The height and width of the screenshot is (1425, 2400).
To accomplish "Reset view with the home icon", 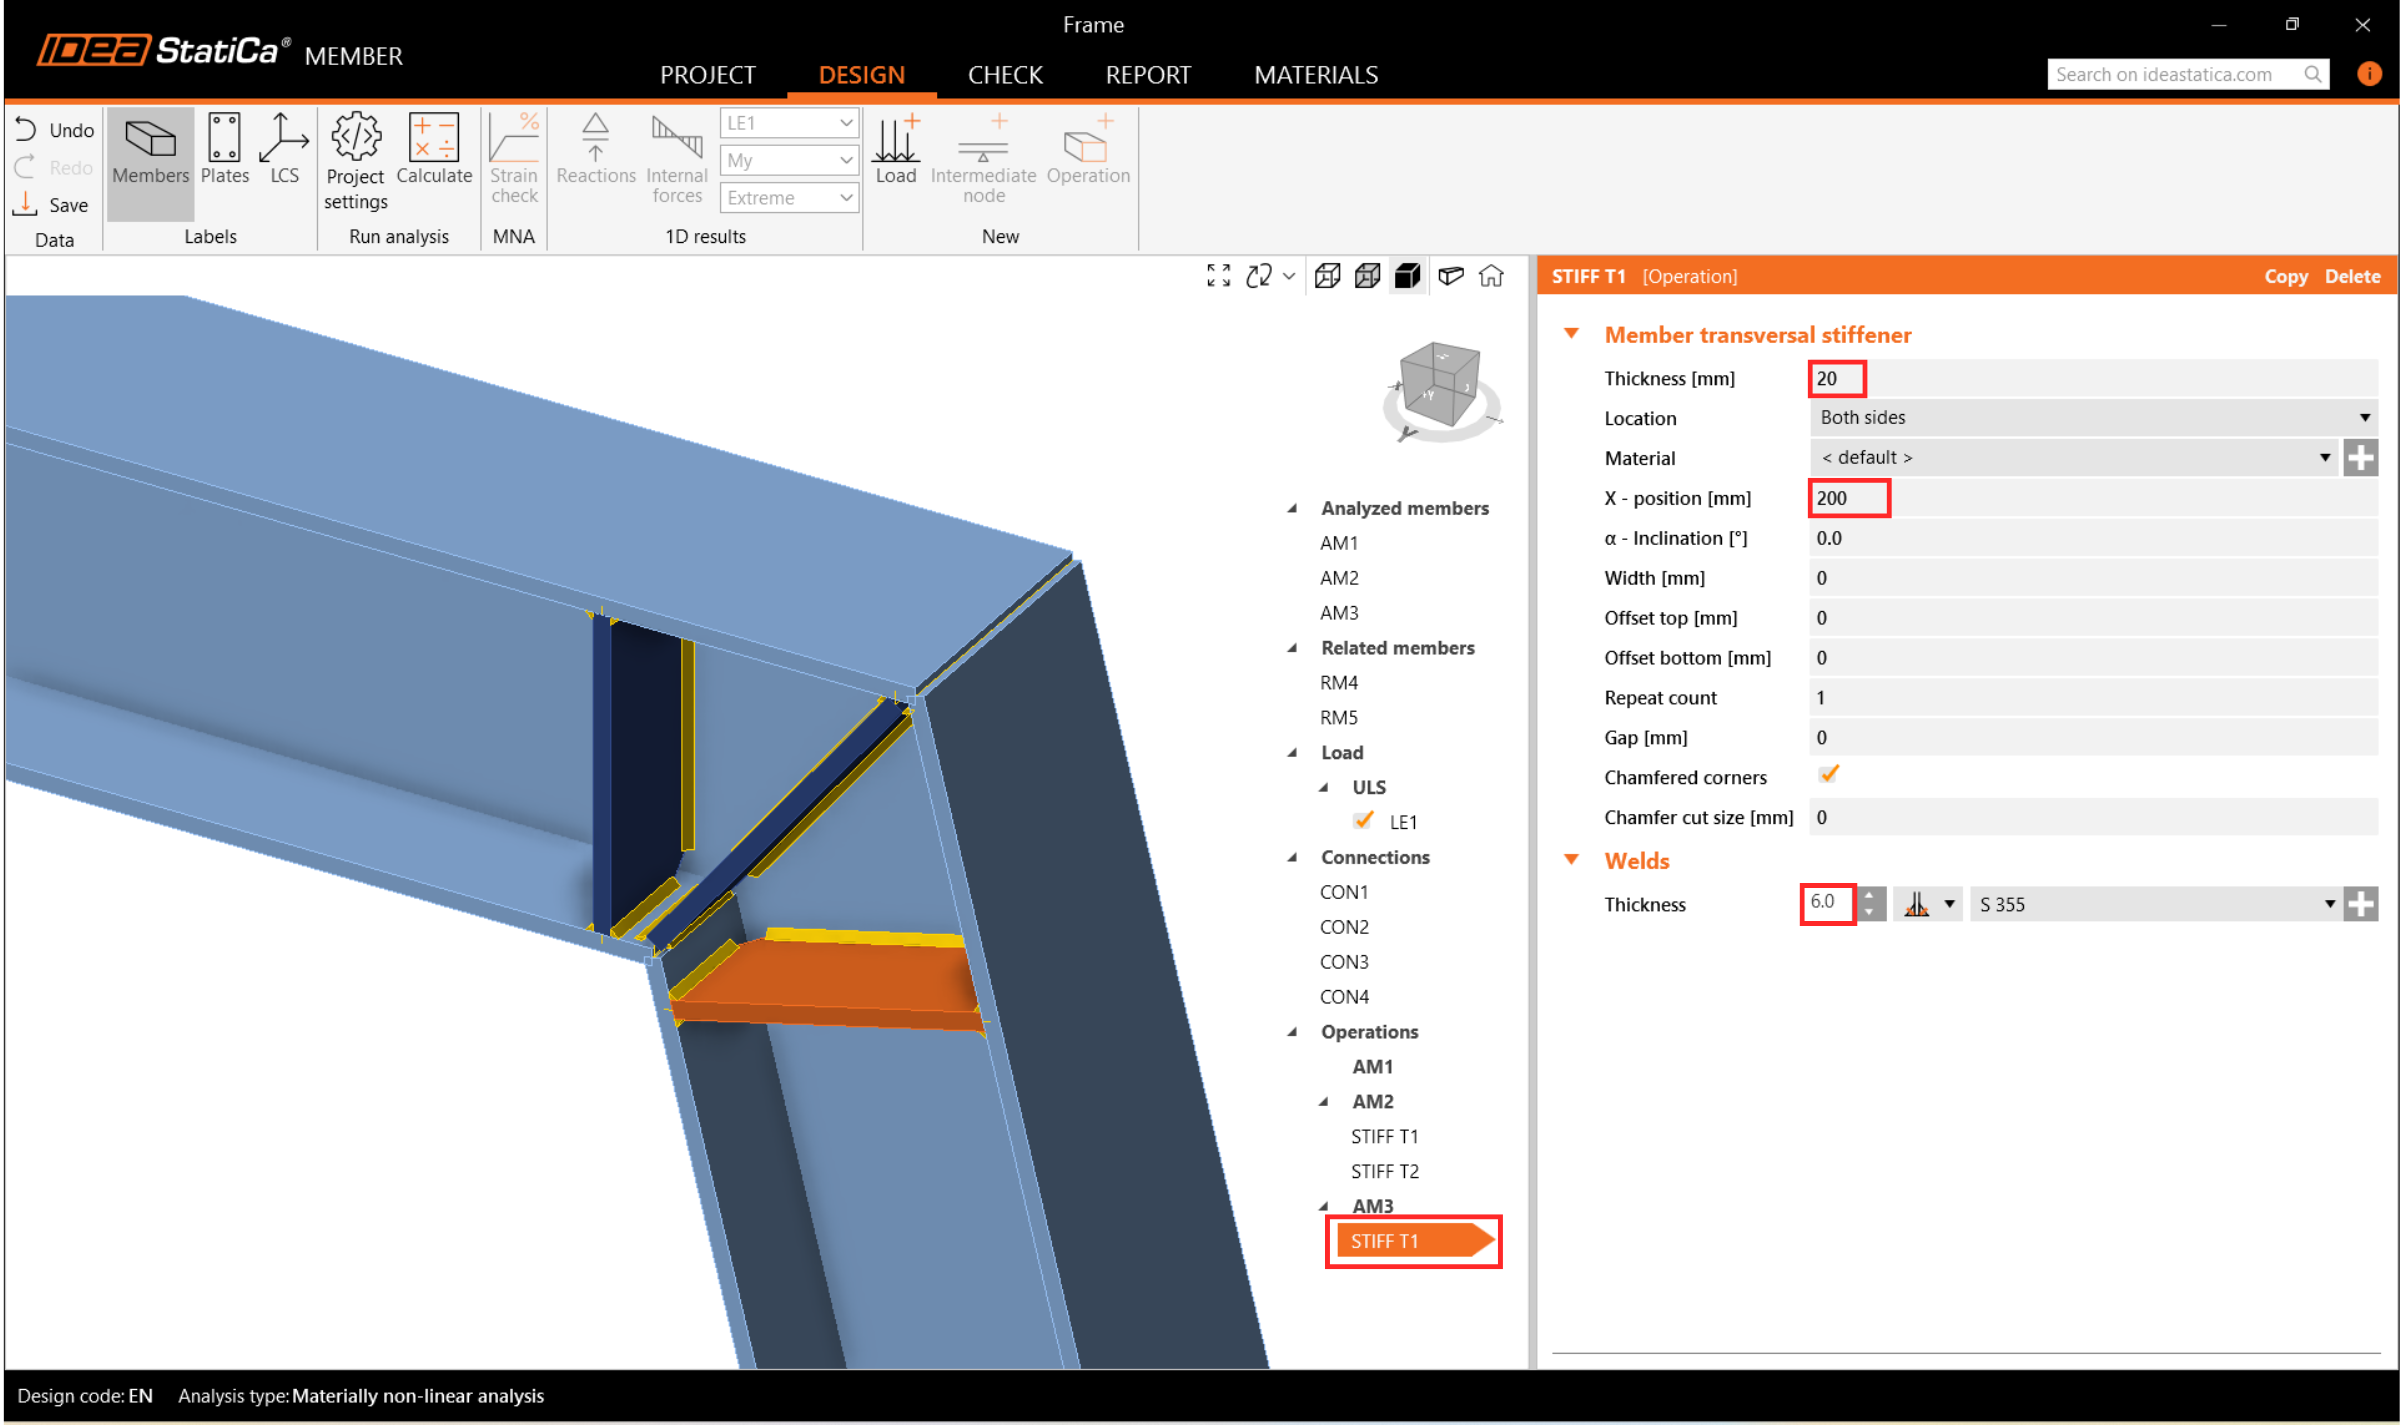I will click(1491, 276).
